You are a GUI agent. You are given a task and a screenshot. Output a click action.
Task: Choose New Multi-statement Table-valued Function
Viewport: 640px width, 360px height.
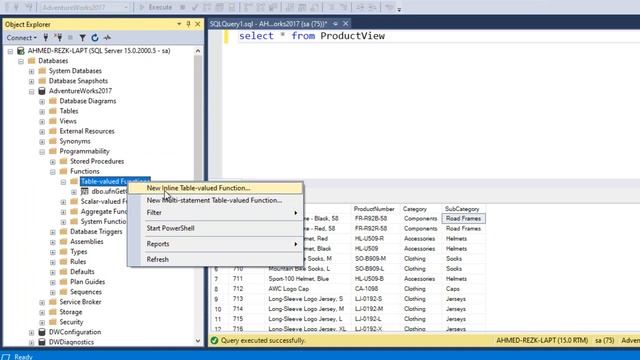tap(216, 200)
